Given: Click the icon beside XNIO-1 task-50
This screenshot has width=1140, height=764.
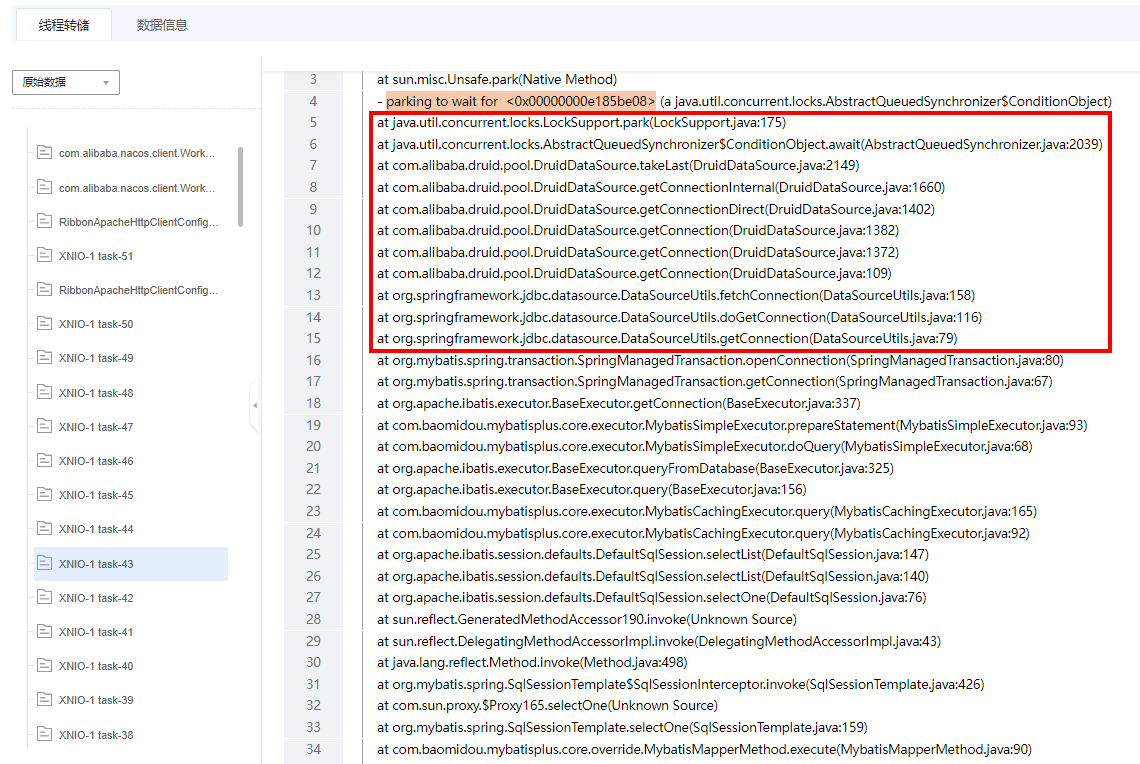Looking at the screenshot, I should pyautogui.click(x=44, y=323).
